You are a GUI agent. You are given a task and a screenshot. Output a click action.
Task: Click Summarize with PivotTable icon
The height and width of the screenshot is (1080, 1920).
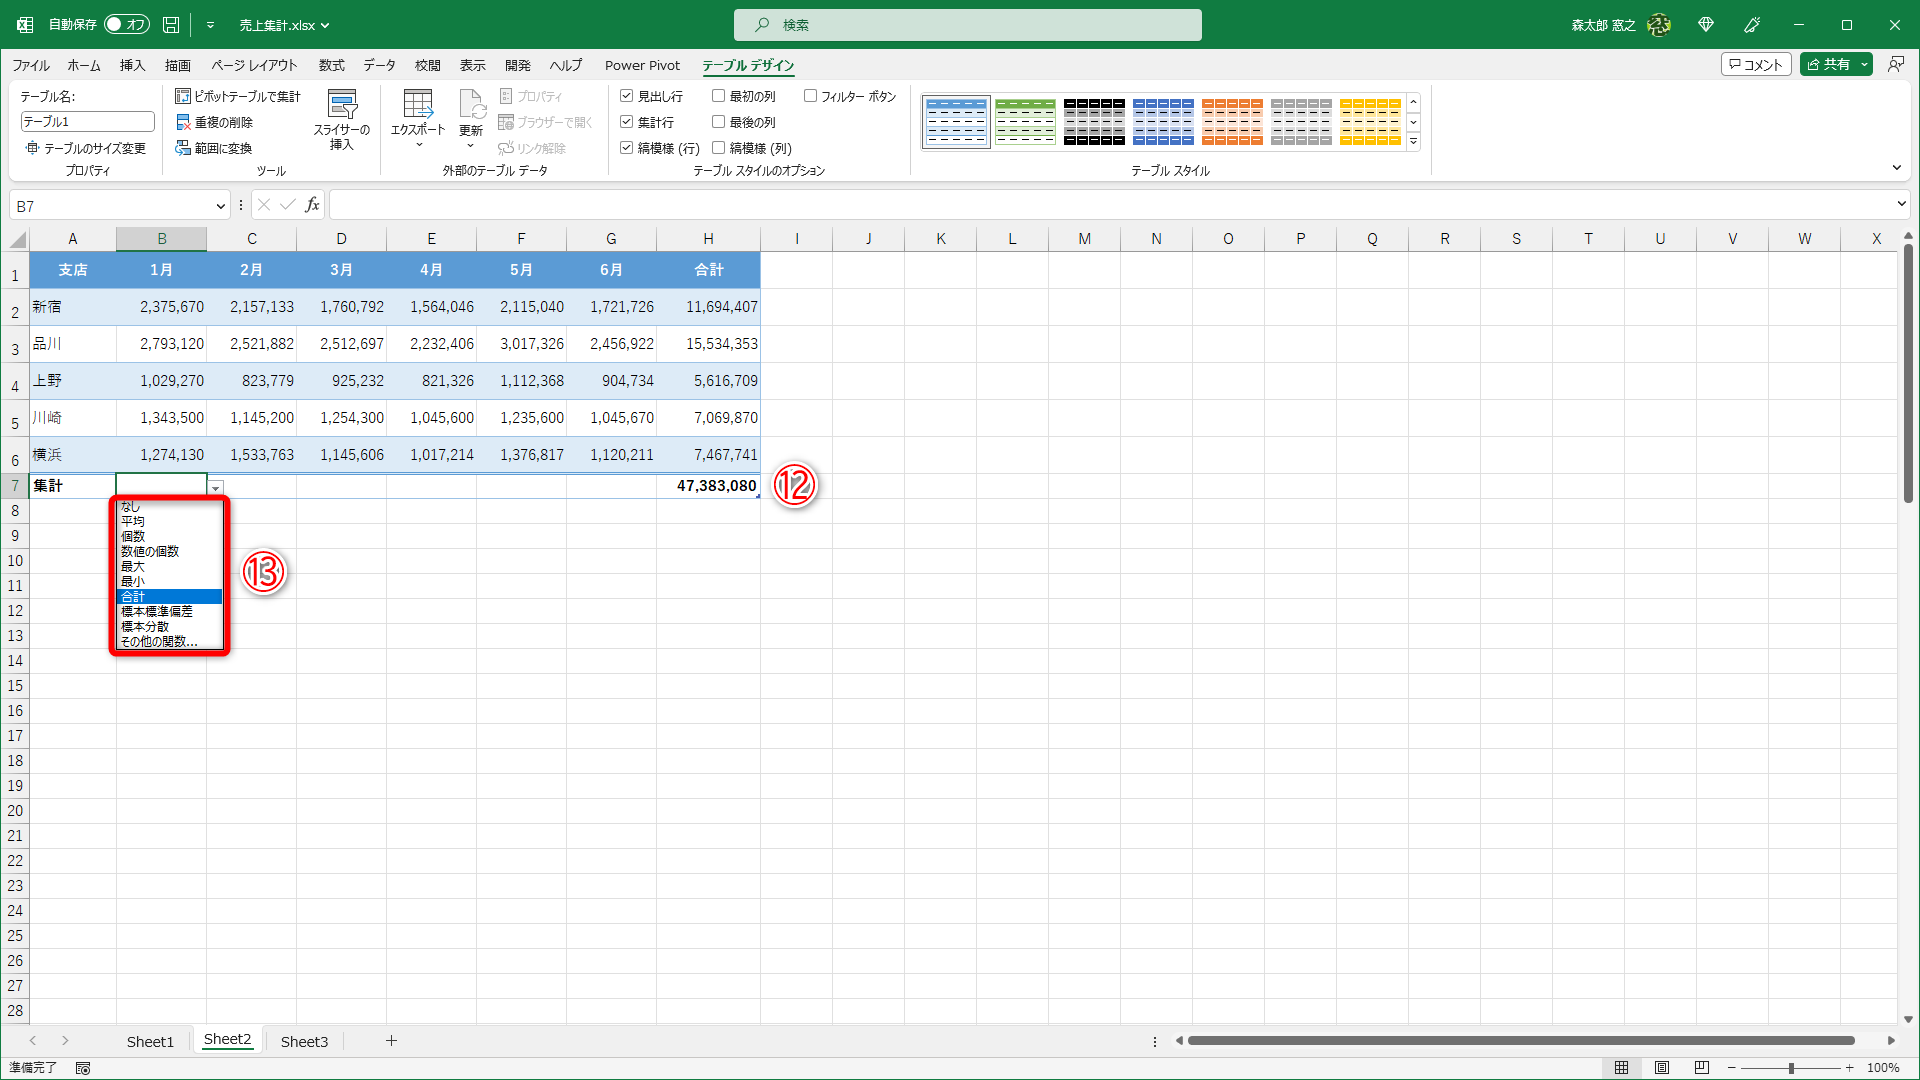click(x=183, y=96)
